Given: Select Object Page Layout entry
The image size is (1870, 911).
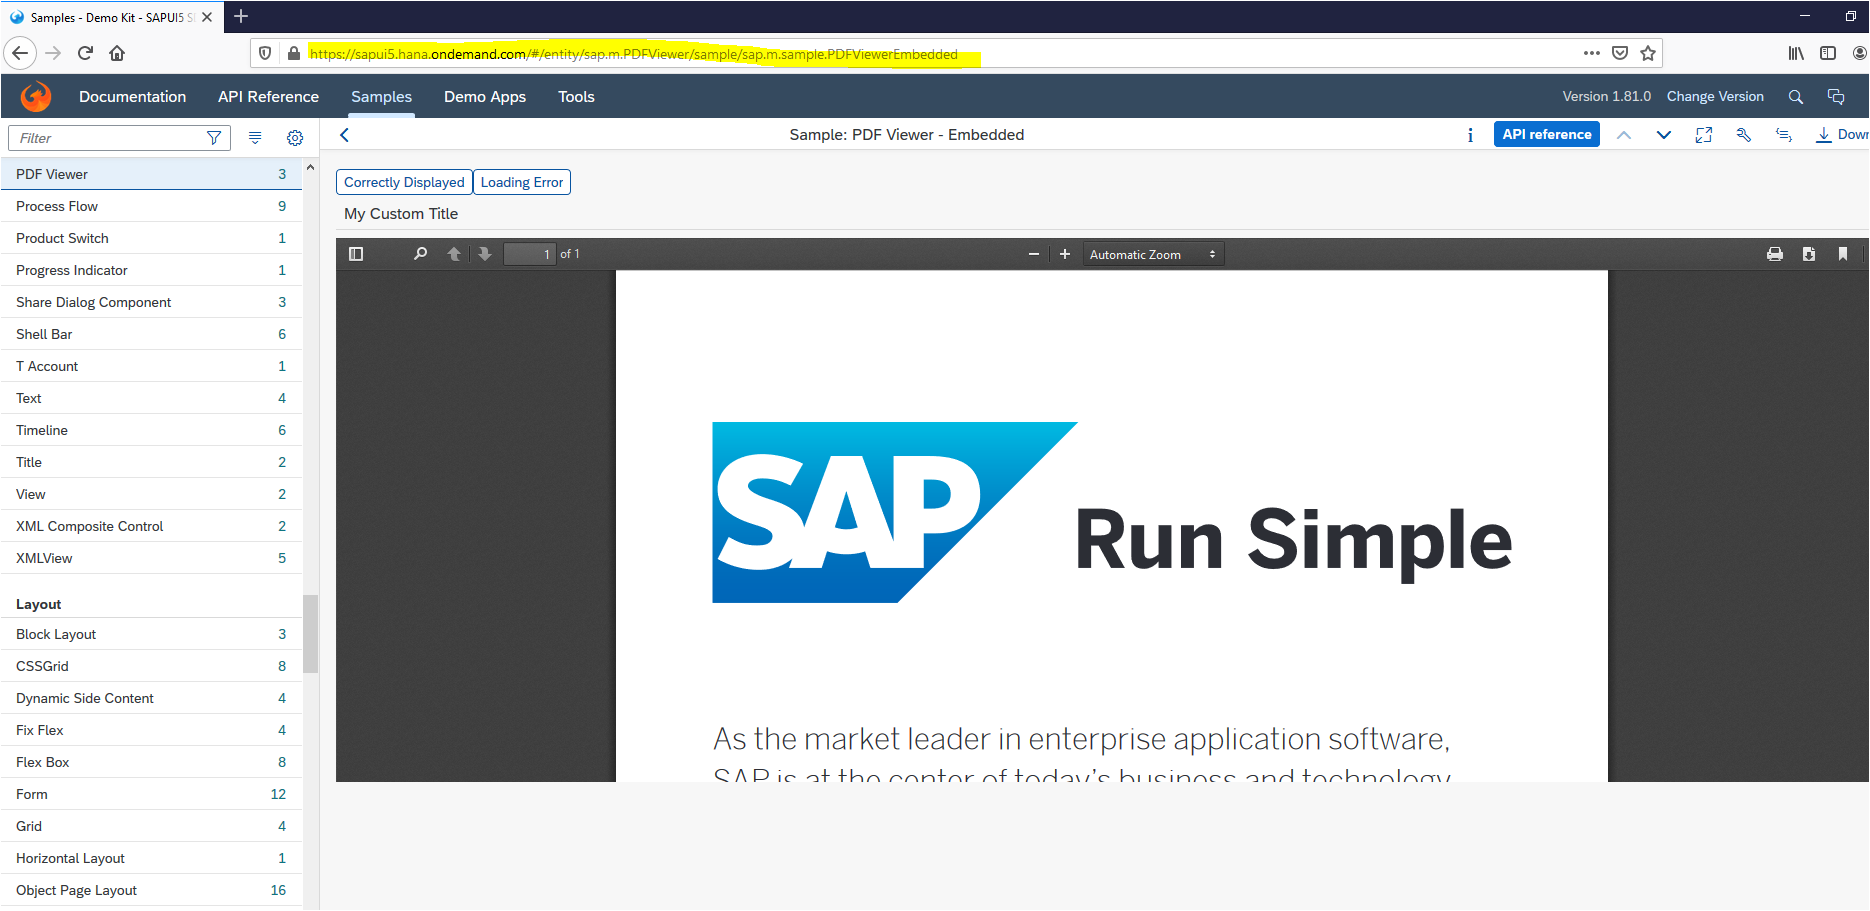Looking at the screenshot, I should 151,890.
